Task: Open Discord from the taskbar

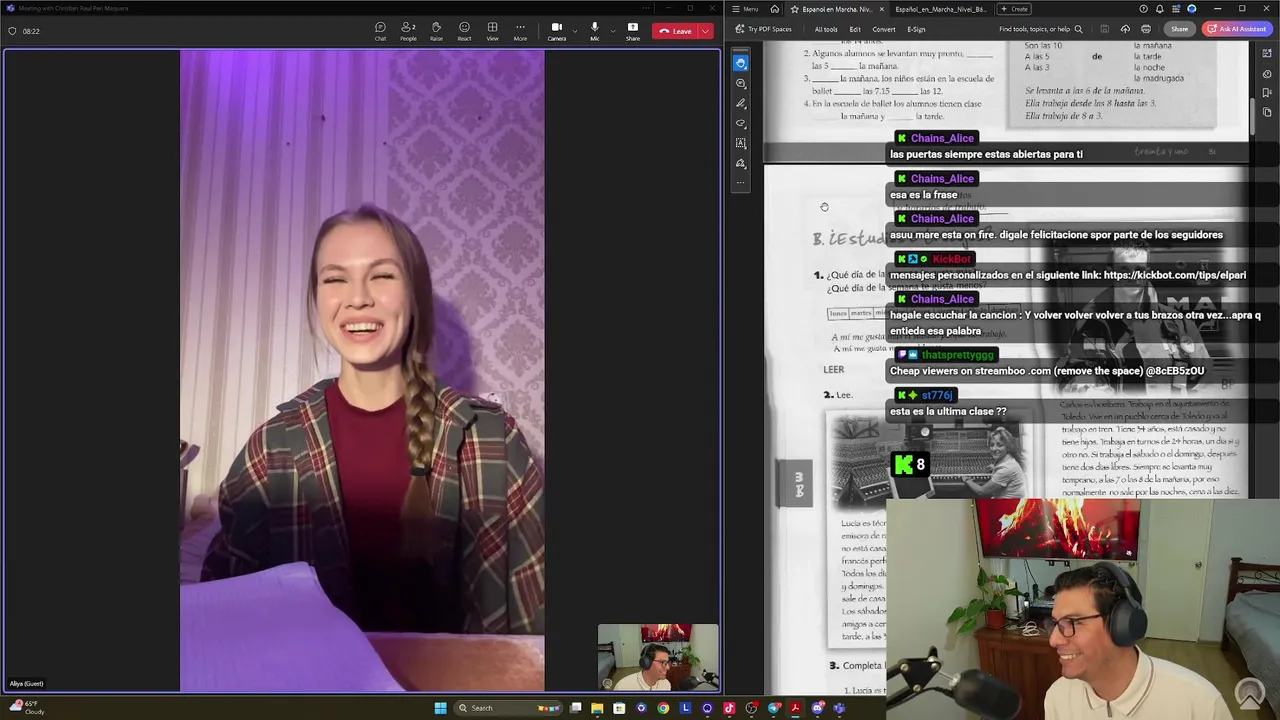Action: [x=817, y=708]
